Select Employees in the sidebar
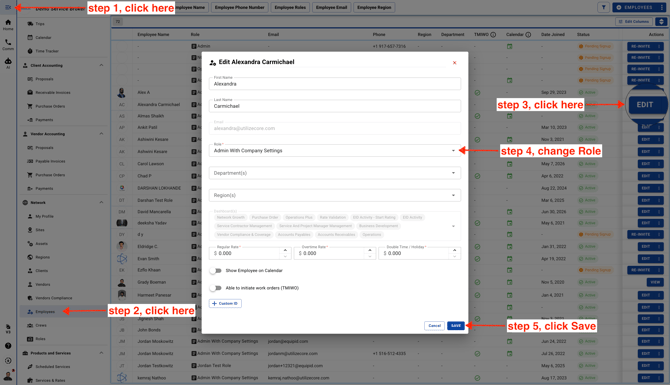This screenshot has height=385, width=670. coord(45,312)
